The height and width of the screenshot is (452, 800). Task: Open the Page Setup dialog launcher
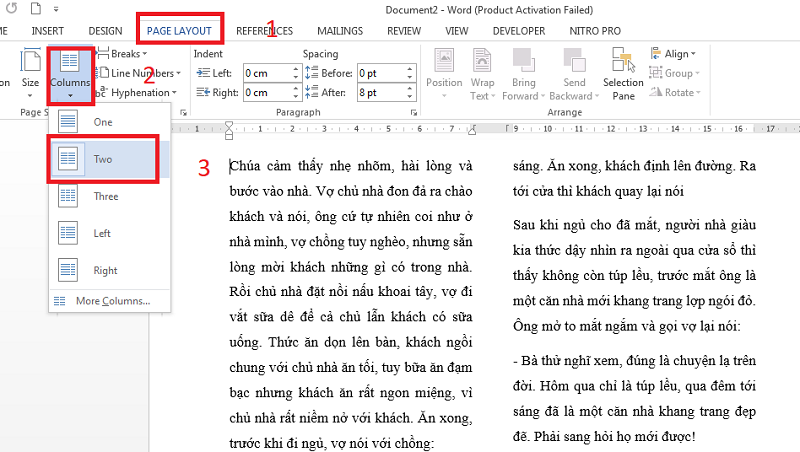(183, 113)
